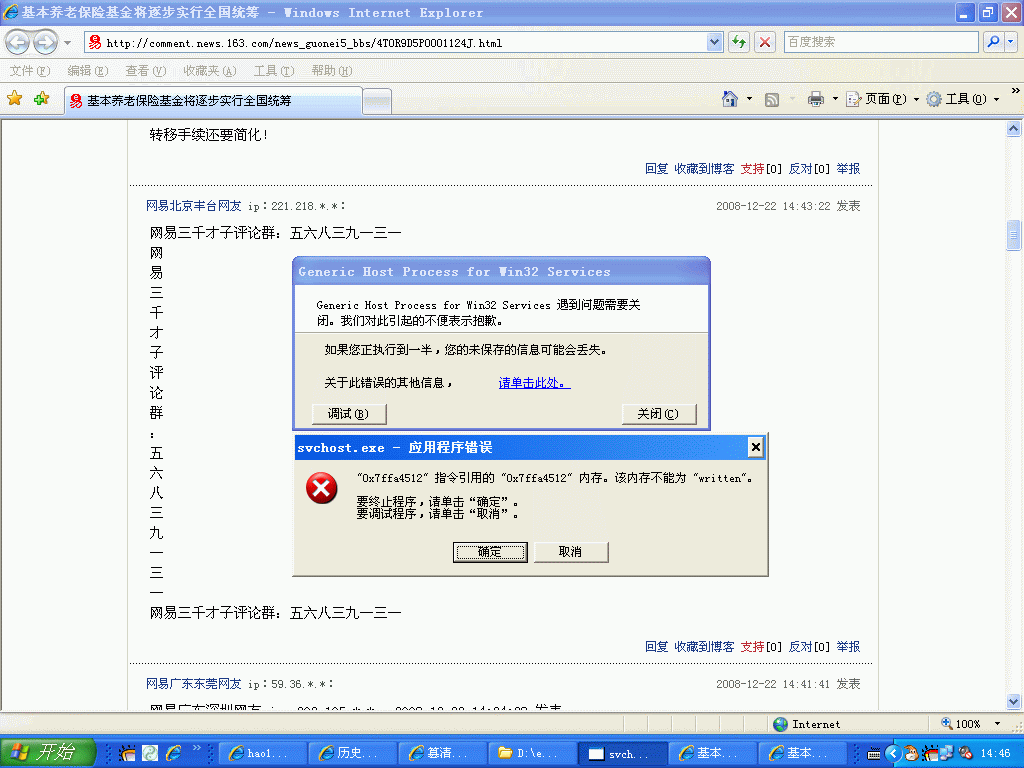The height and width of the screenshot is (768, 1024).
Task: Open a new blank tab
Action: [x=377, y=102]
